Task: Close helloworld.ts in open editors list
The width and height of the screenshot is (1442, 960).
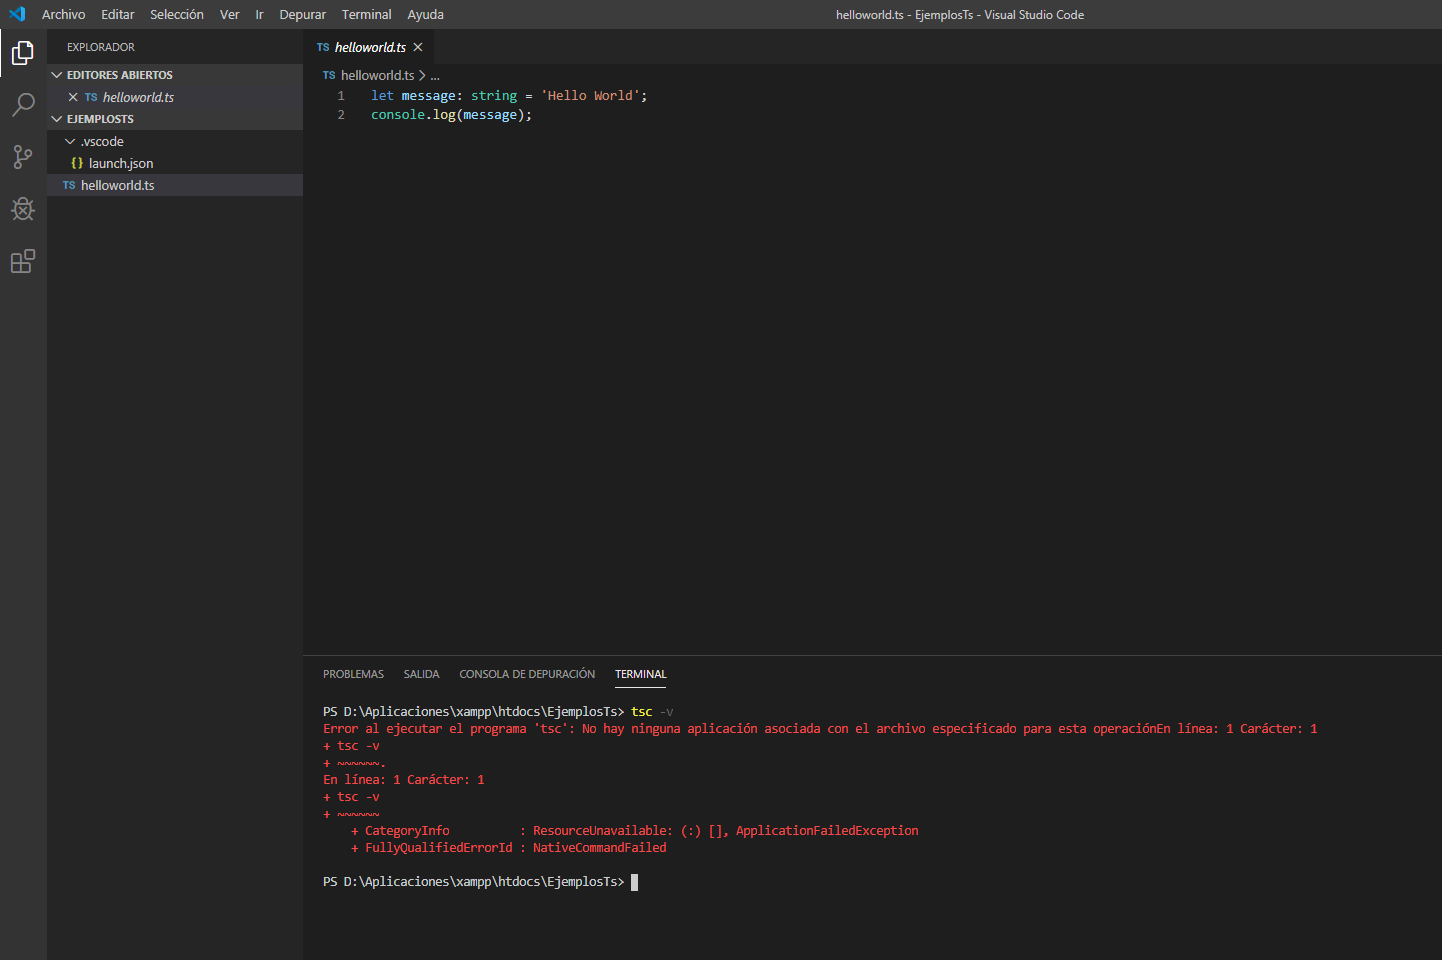Action: click(x=73, y=97)
